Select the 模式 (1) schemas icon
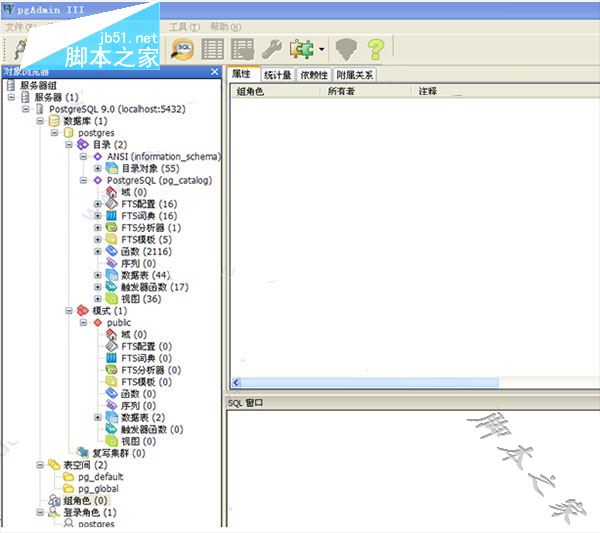Screen dimensions: 600x533 [x=83, y=311]
